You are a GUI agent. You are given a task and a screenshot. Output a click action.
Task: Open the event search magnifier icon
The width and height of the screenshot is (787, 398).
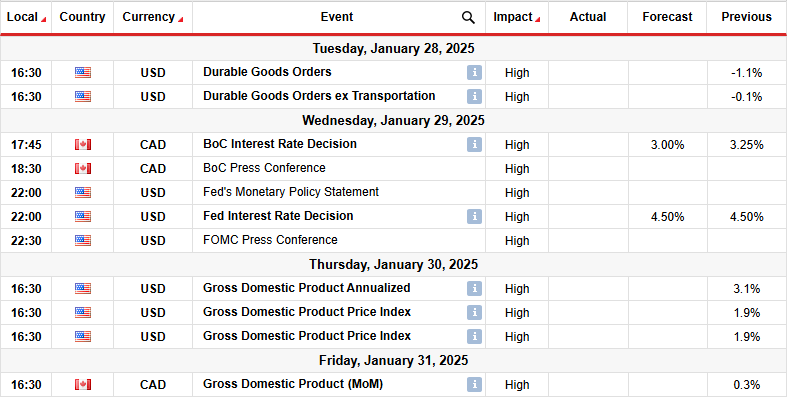[468, 18]
